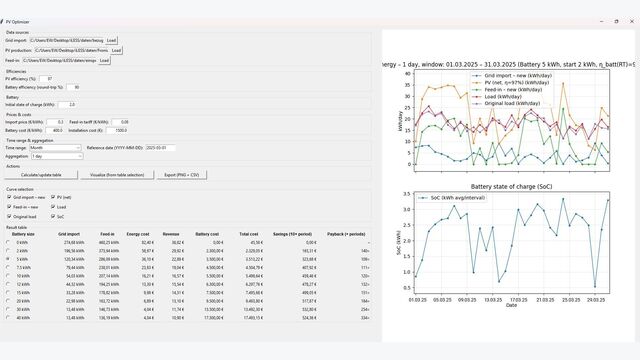Click the Feed-in file path field
The width and height of the screenshot is (640, 360).
click(x=60, y=60)
